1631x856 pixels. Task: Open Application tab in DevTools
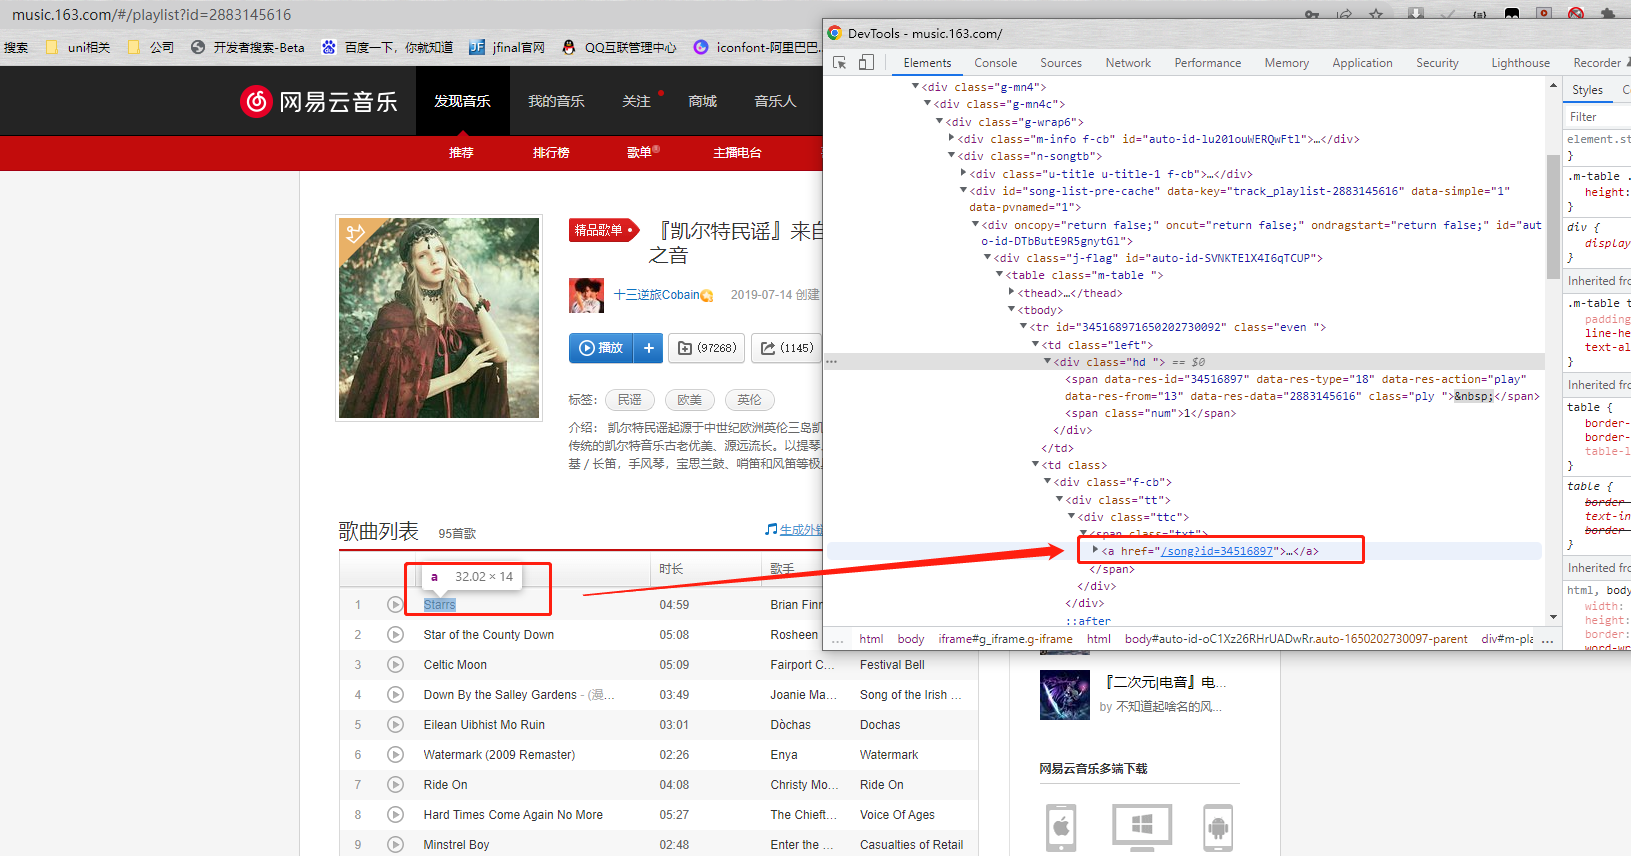click(x=1362, y=62)
